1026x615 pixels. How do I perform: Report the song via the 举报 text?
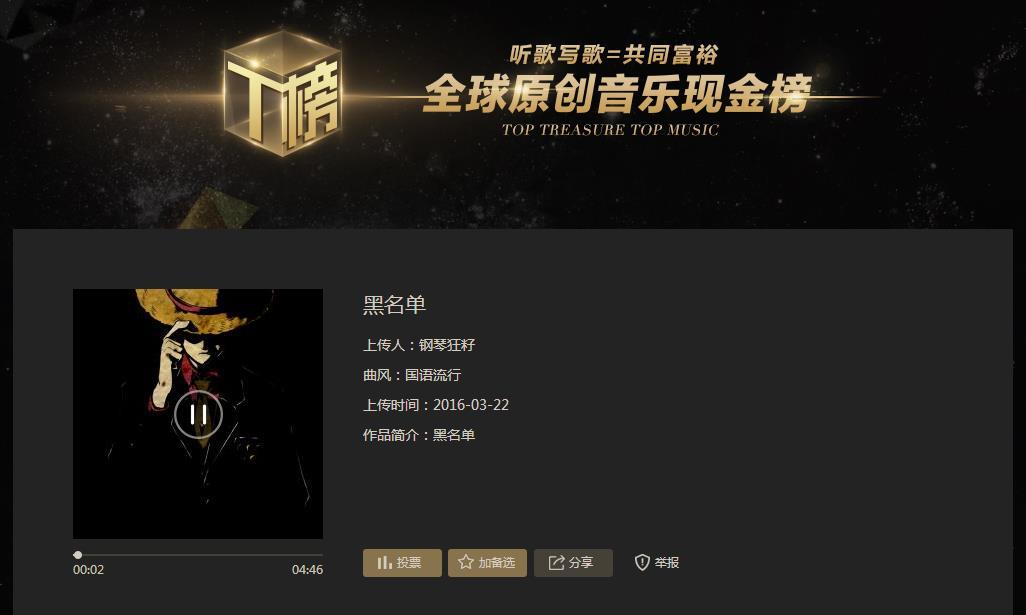pyautogui.click(x=667, y=563)
